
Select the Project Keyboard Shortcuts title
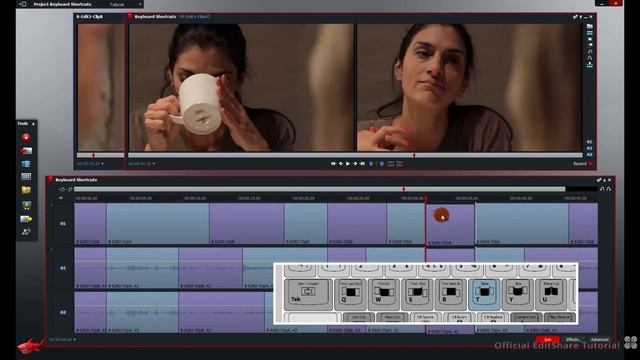point(62,4)
